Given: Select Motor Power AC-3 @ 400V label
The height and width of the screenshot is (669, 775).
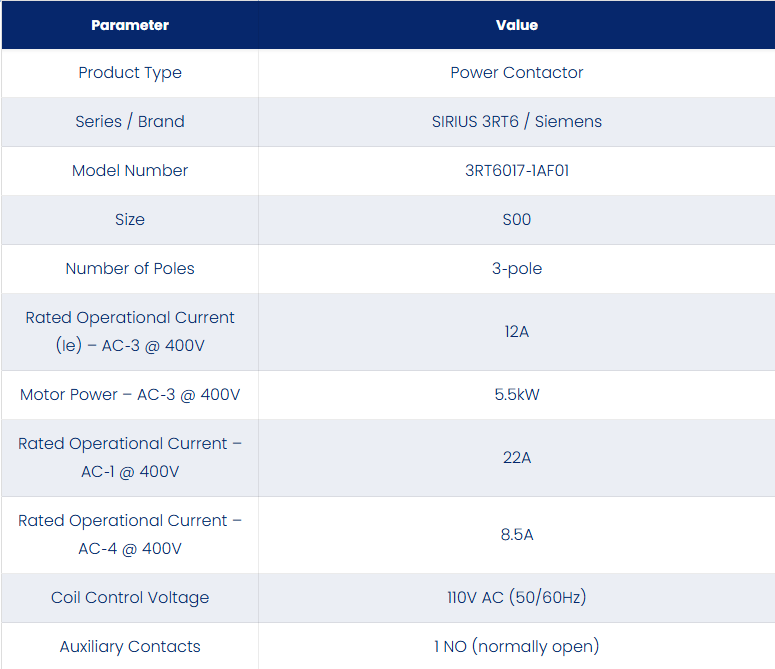Looking at the screenshot, I should click(x=130, y=395).
